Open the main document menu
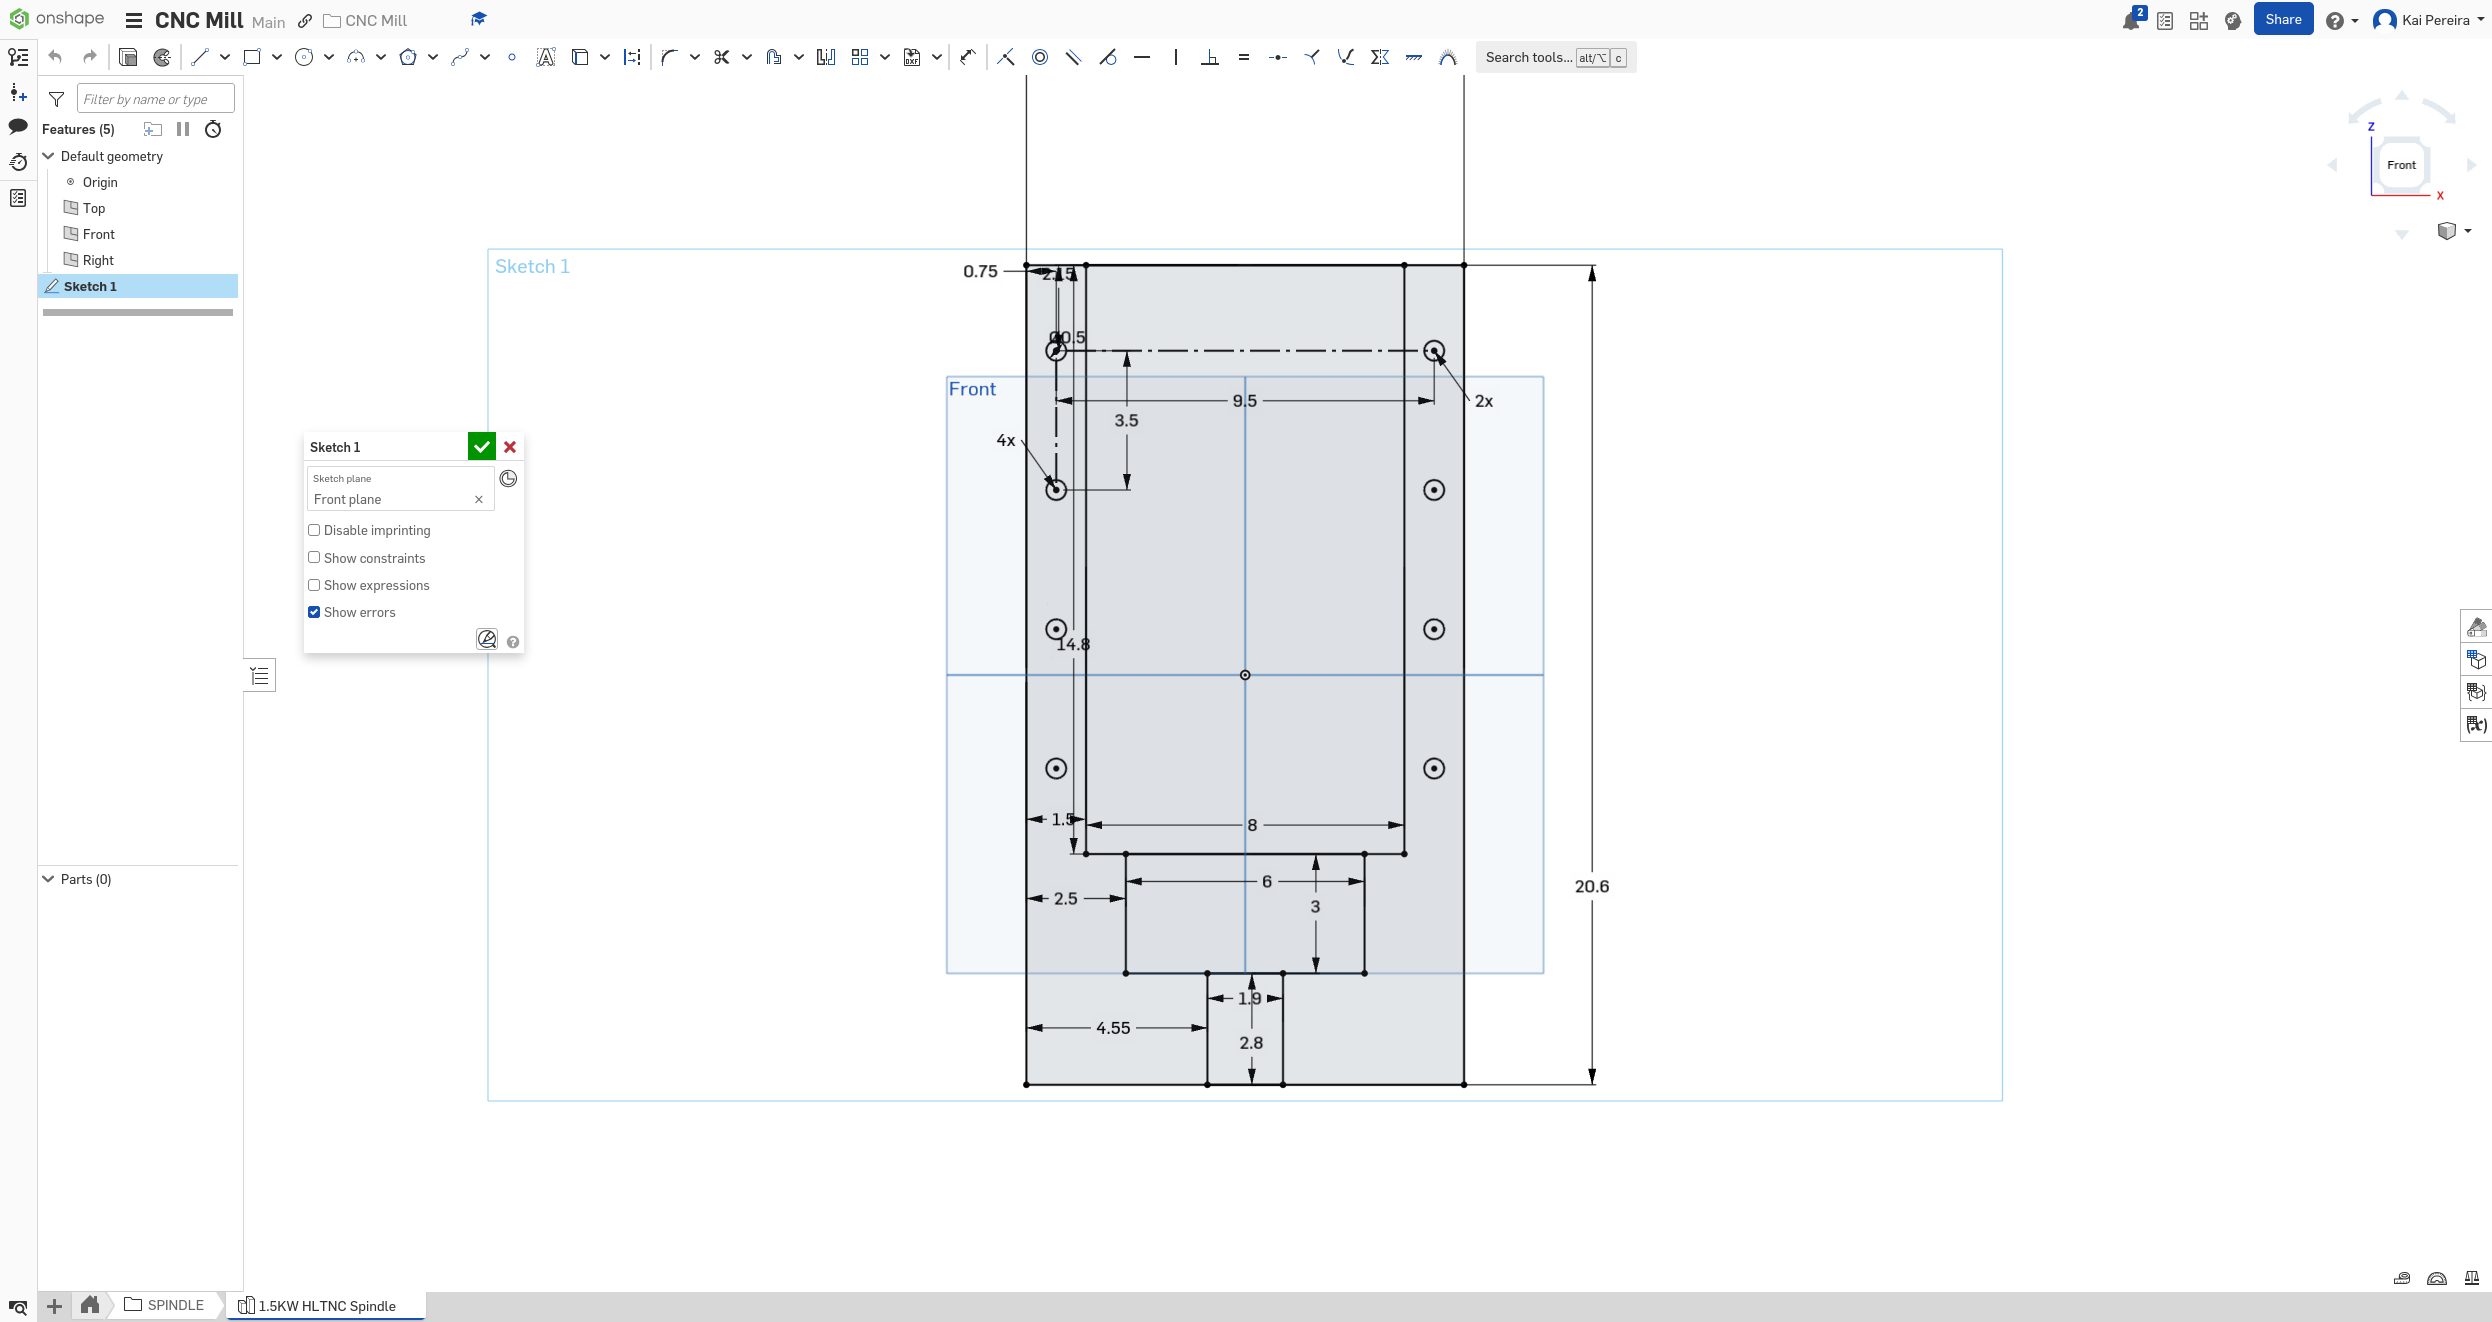 [x=133, y=20]
